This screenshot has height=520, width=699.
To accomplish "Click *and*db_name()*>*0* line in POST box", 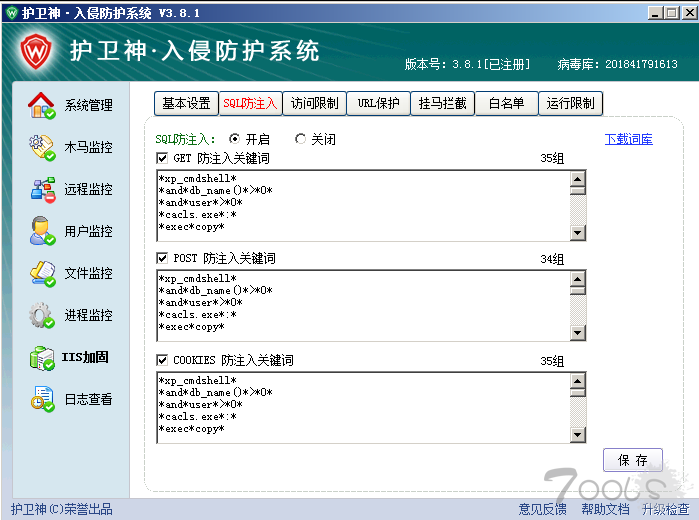I will coord(215,290).
